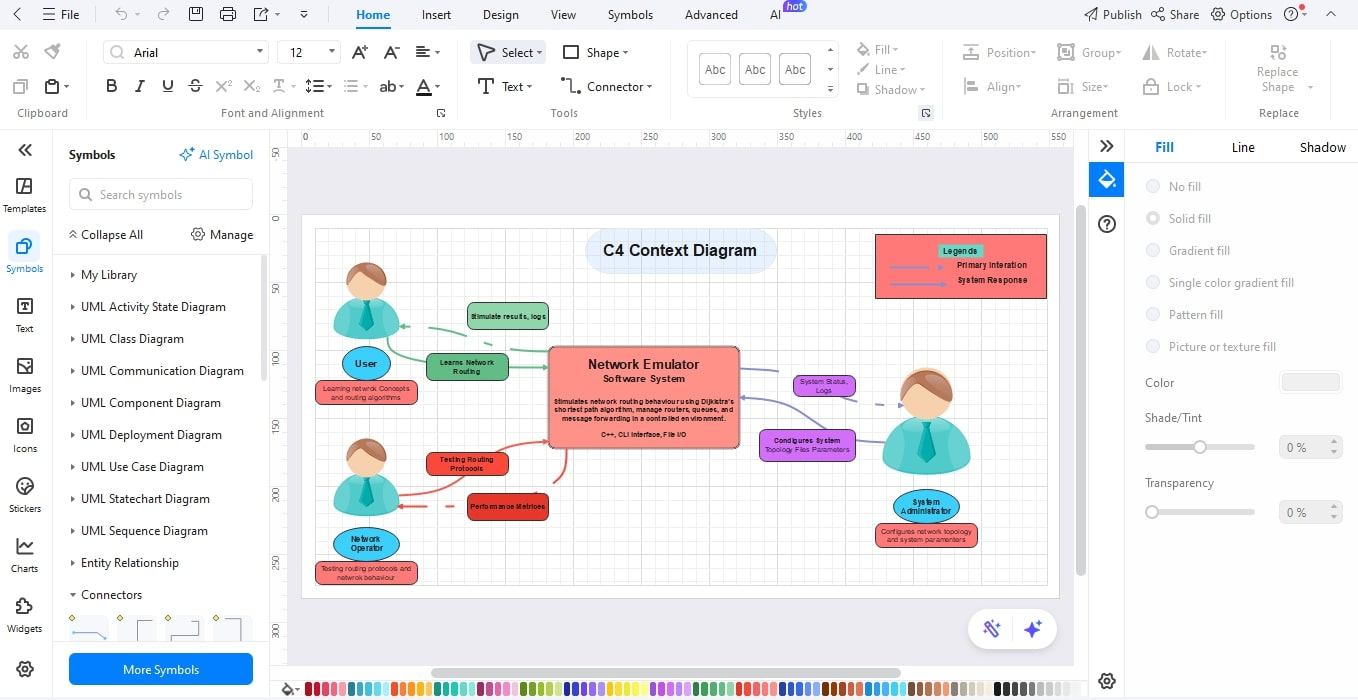Screen dimensions: 1358x700
Task: Open the Shadow tab in the Fill panel
Action: coord(1321,146)
